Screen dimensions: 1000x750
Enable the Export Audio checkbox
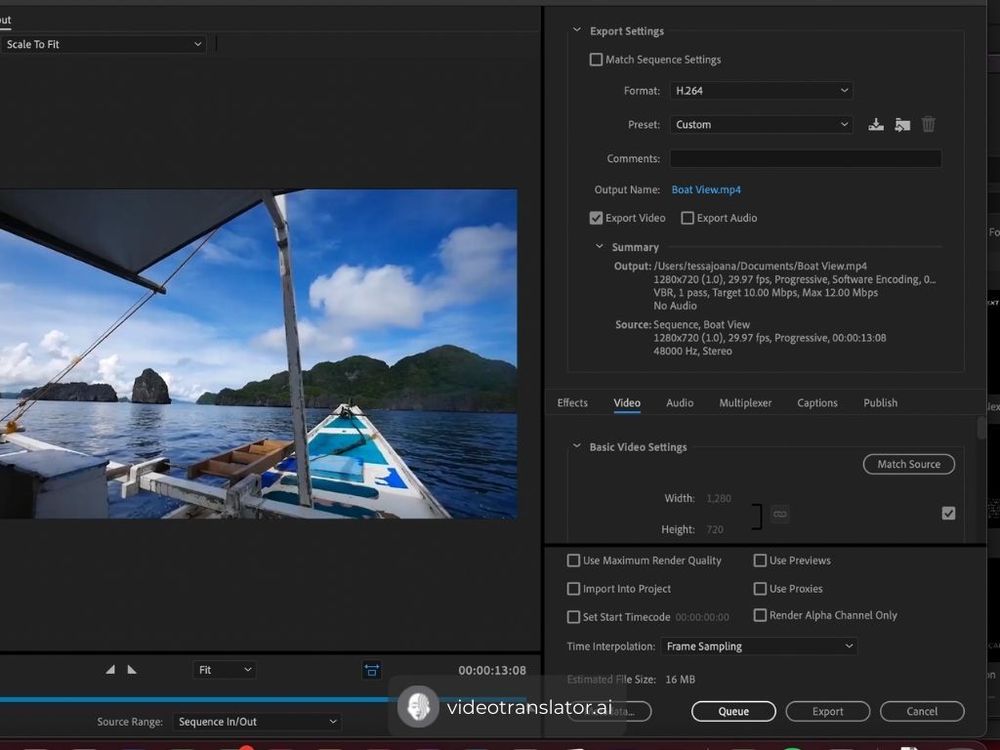tap(688, 218)
